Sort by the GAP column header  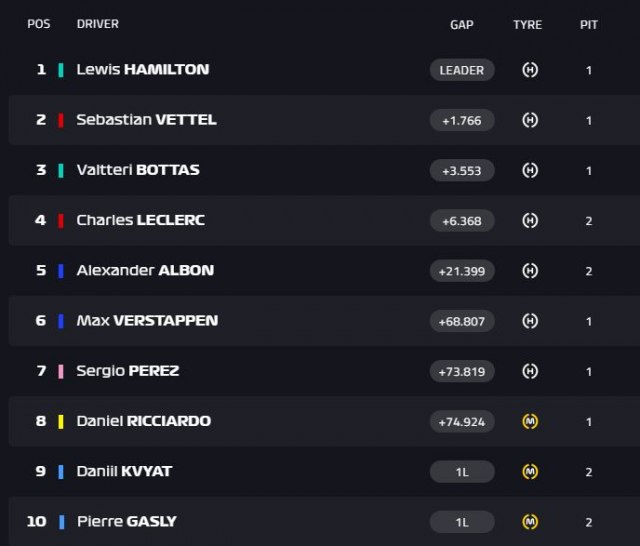462,24
